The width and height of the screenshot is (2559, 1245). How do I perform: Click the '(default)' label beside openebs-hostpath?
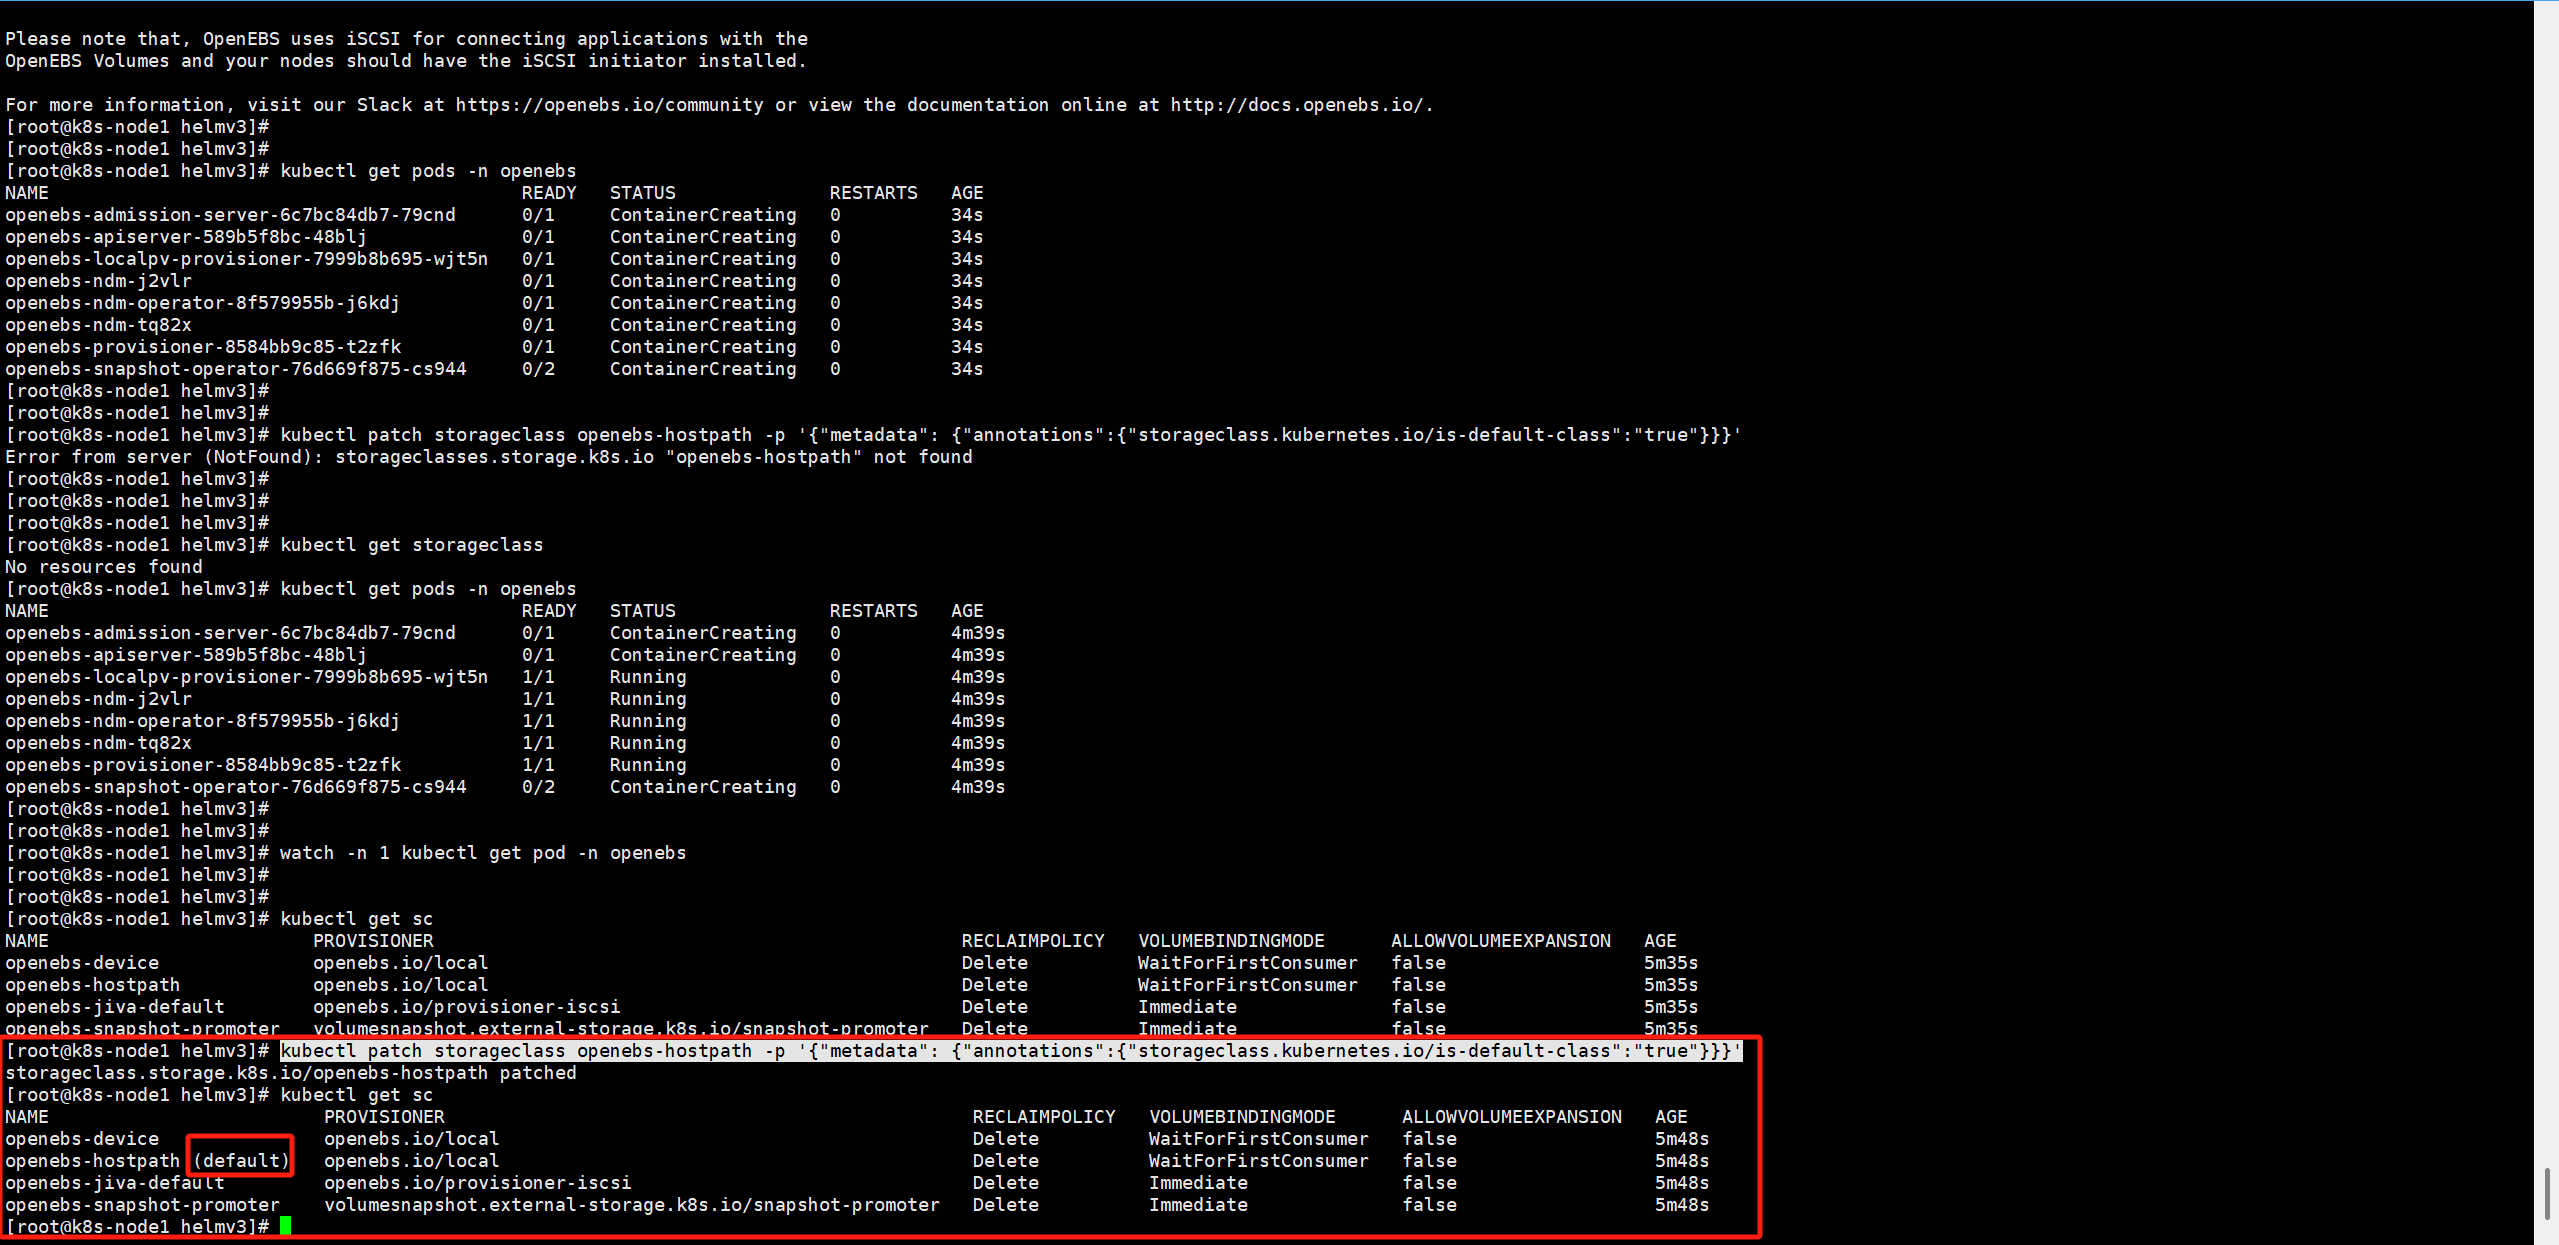click(241, 1160)
